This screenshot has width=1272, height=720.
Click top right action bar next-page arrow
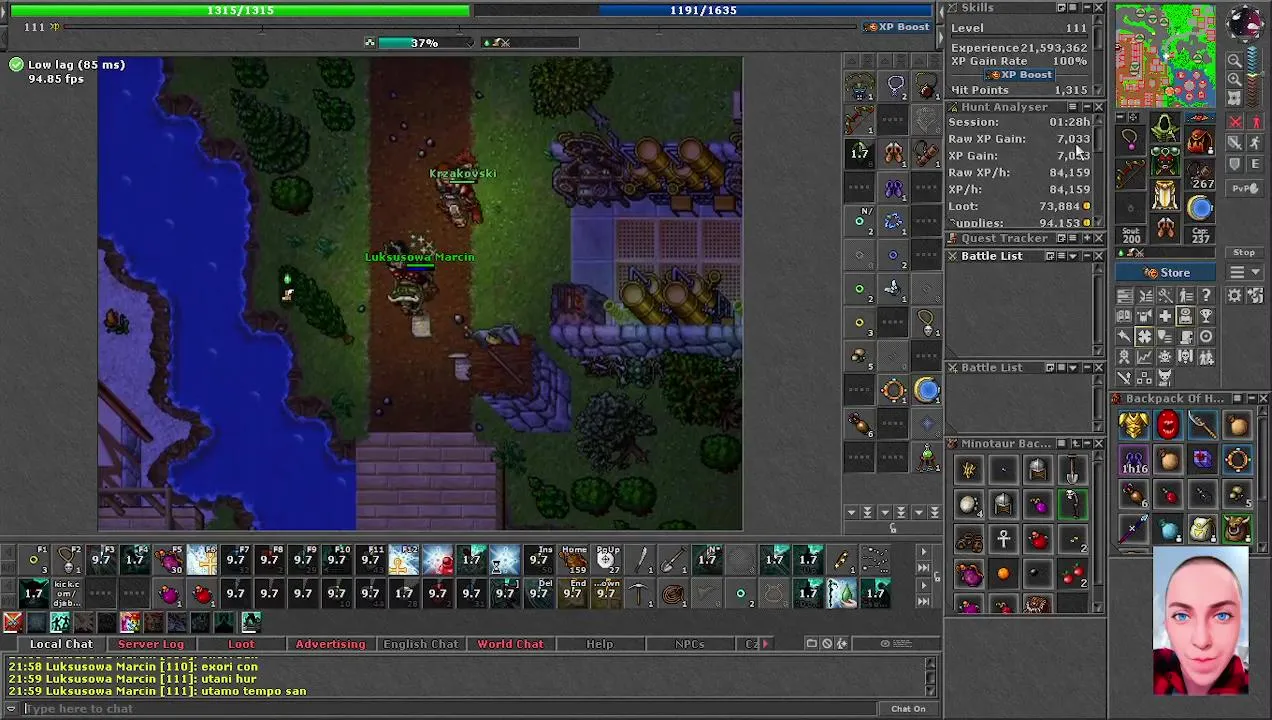pyautogui.click(x=923, y=552)
